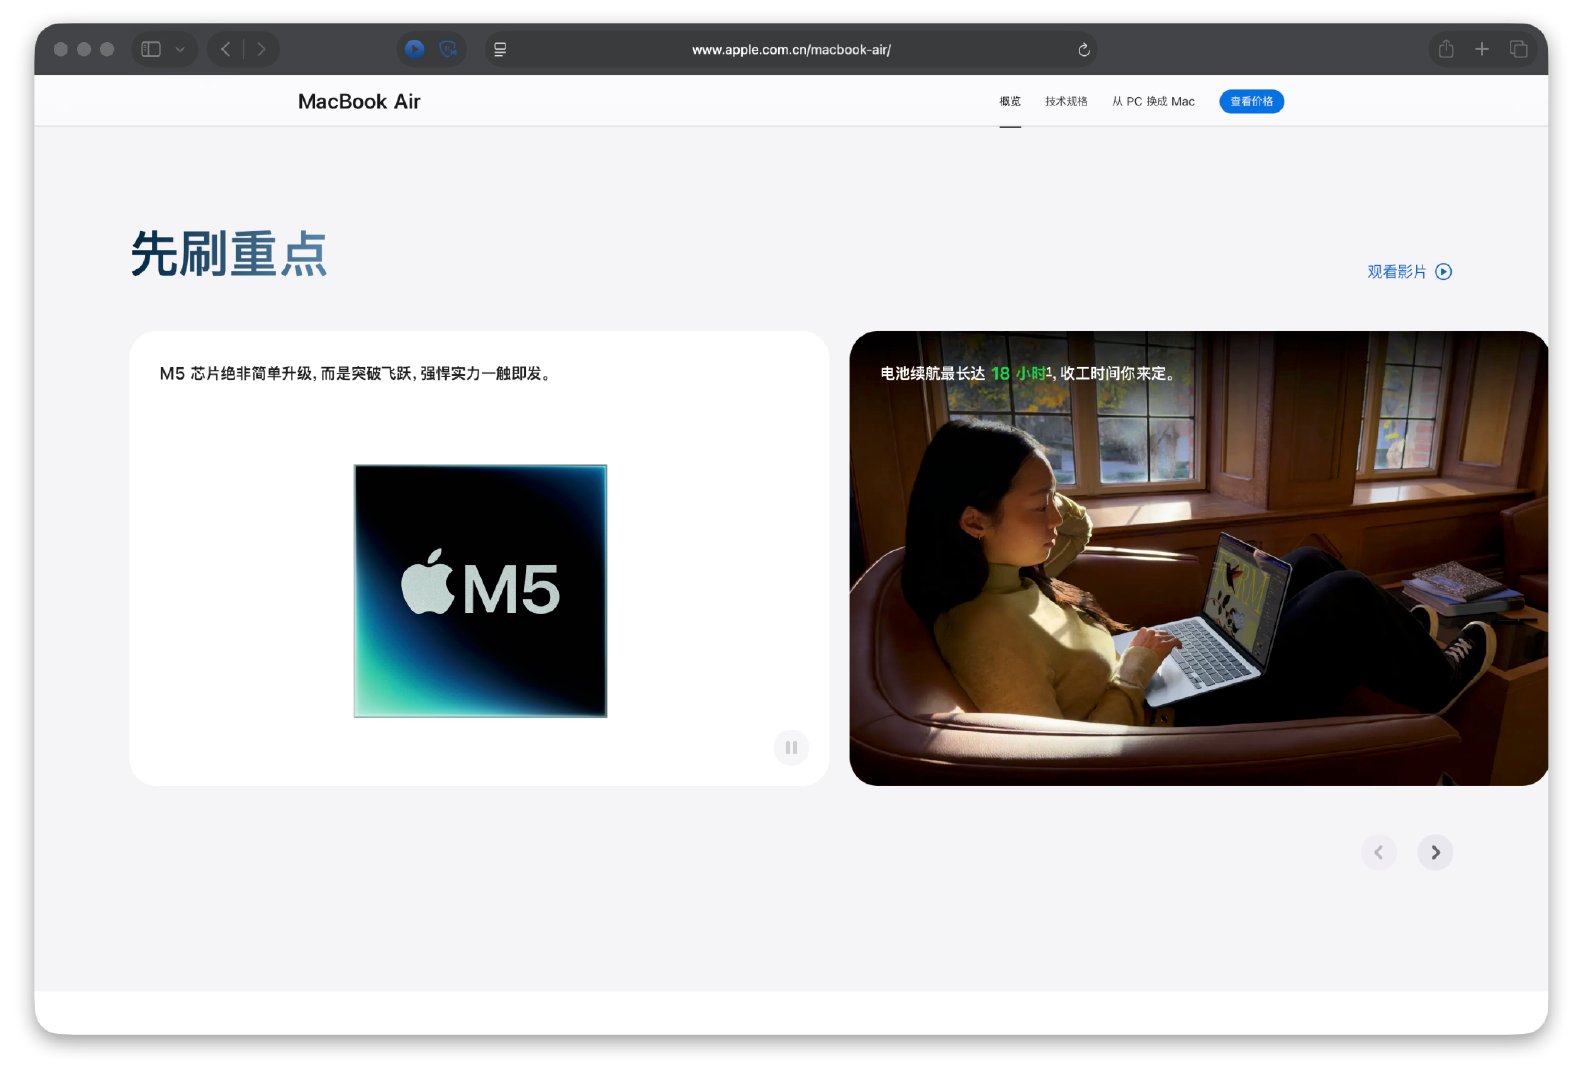Viewport: 1582px width, 1080px height.
Task: Click the battery life photo card
Action: [1198, 558]
